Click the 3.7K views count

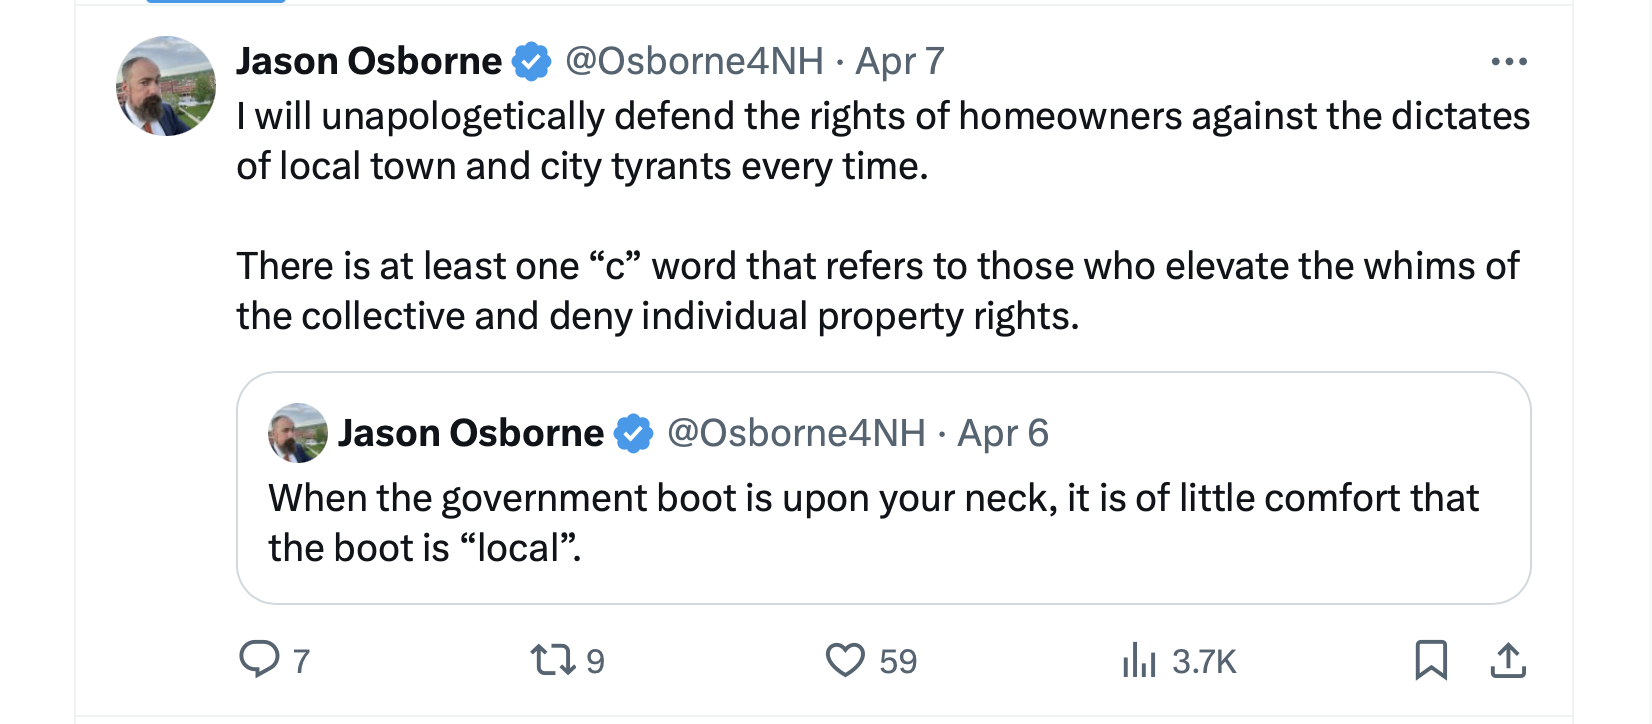[x=1204, y=662]
